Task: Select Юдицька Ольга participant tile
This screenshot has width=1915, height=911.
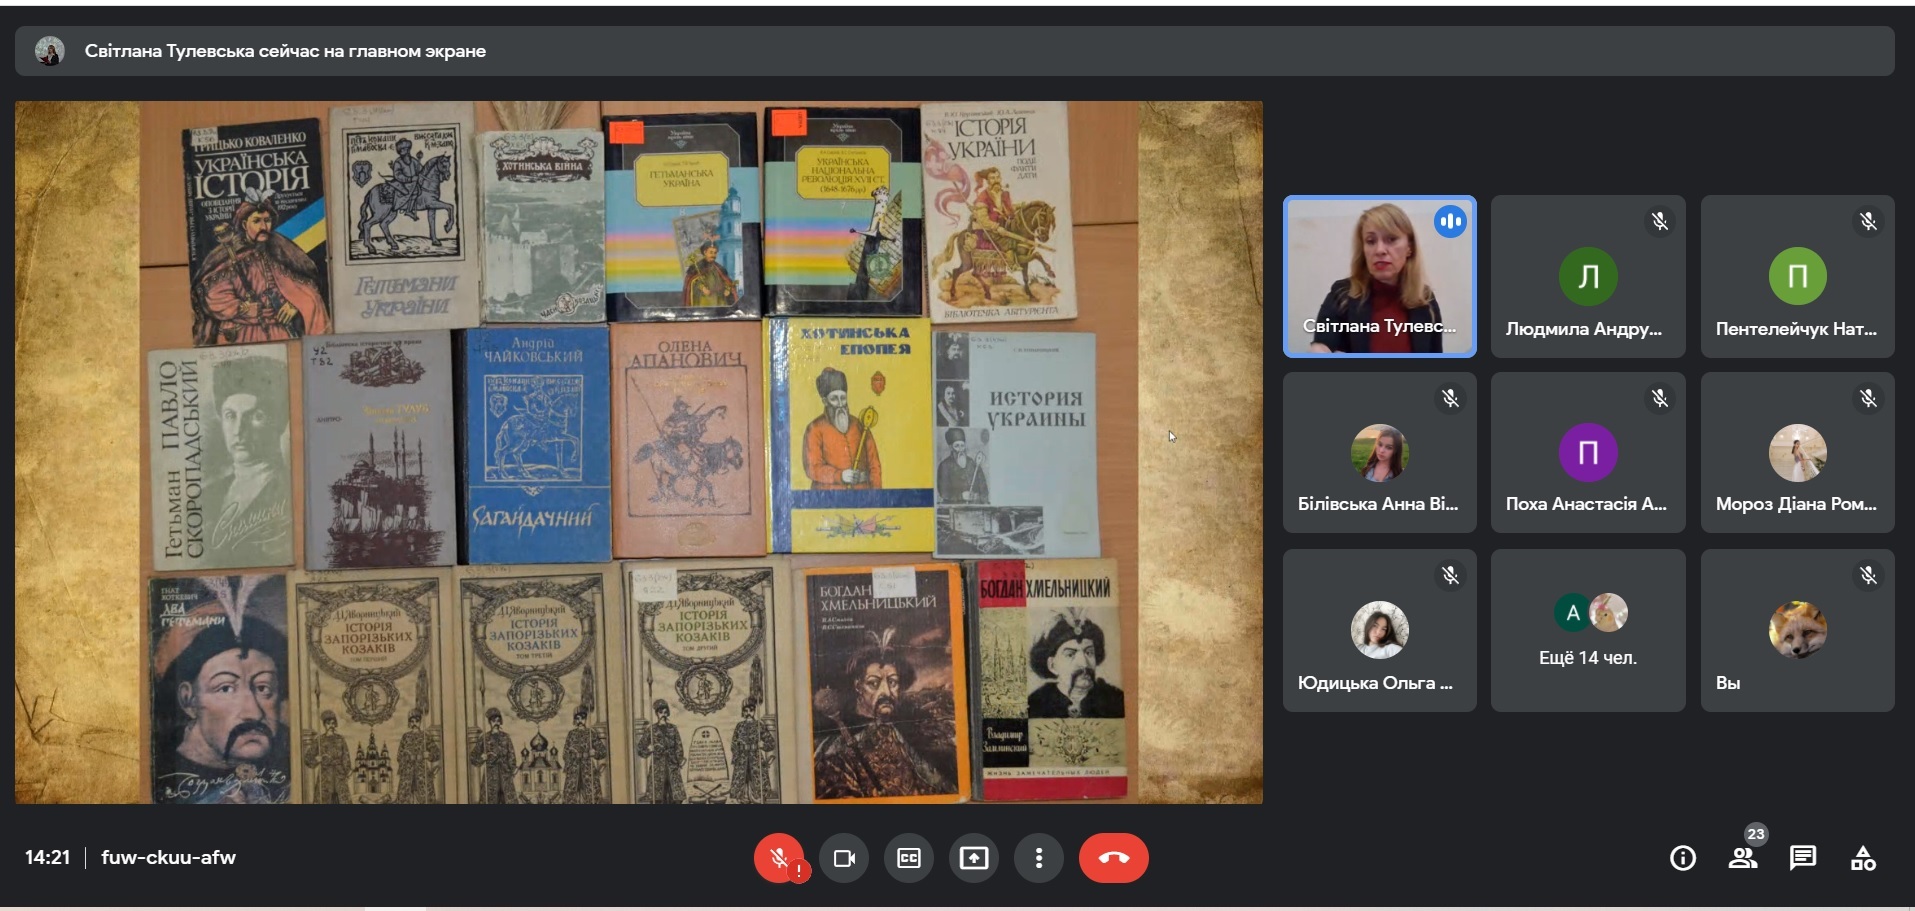Action: (1380, 630)
